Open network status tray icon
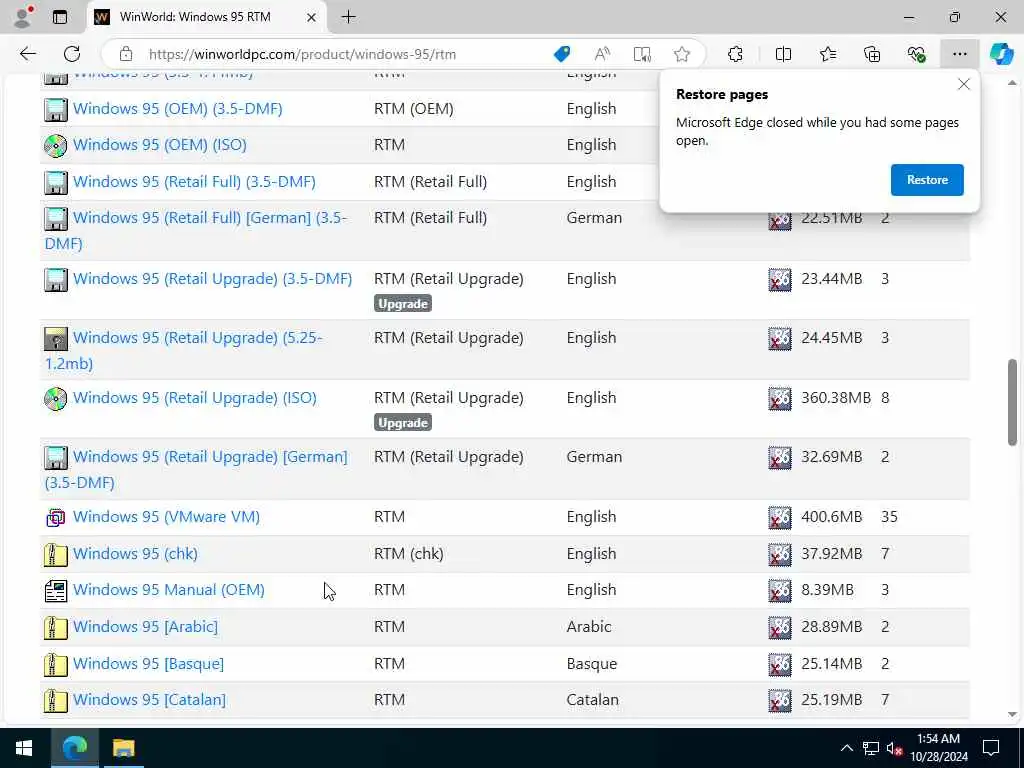 pyautogui.click(x=871, y=748)
